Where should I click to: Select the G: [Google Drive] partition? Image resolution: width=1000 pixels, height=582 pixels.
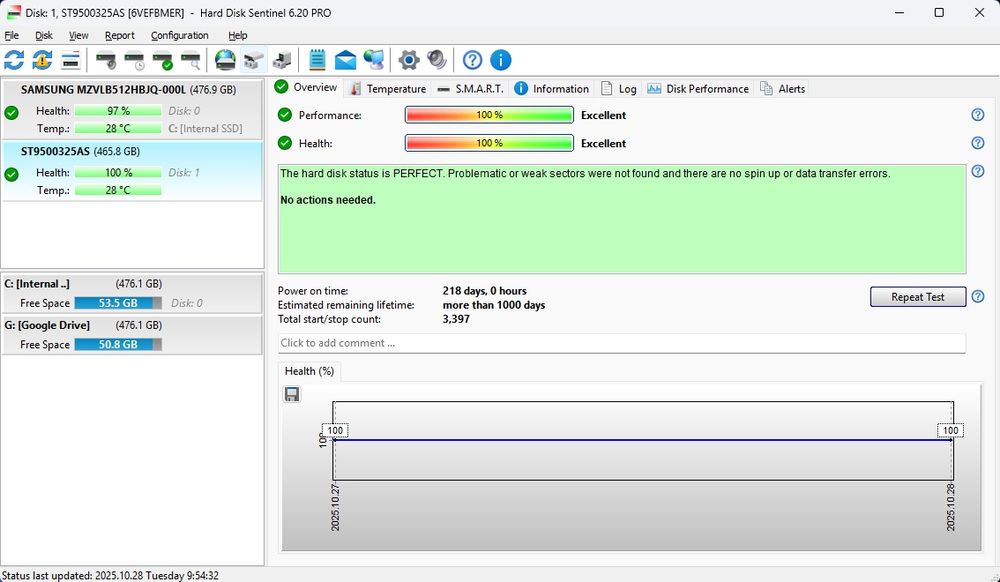pos(133,335)
